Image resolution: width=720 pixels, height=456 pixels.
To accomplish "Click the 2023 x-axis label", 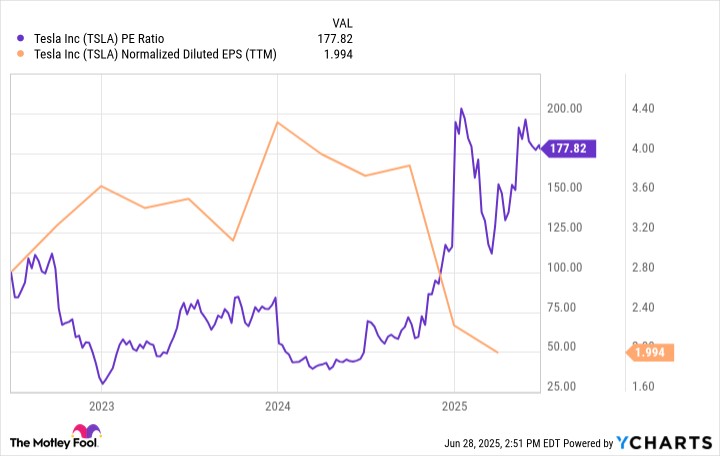I will click(101, 406).
